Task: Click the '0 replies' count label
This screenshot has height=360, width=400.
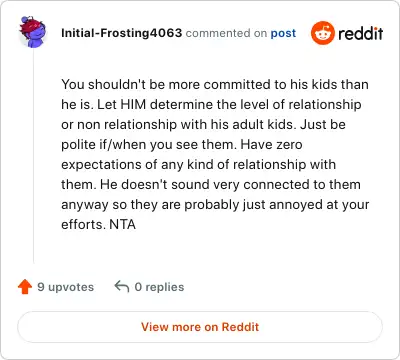Action: tap(159, 287)
